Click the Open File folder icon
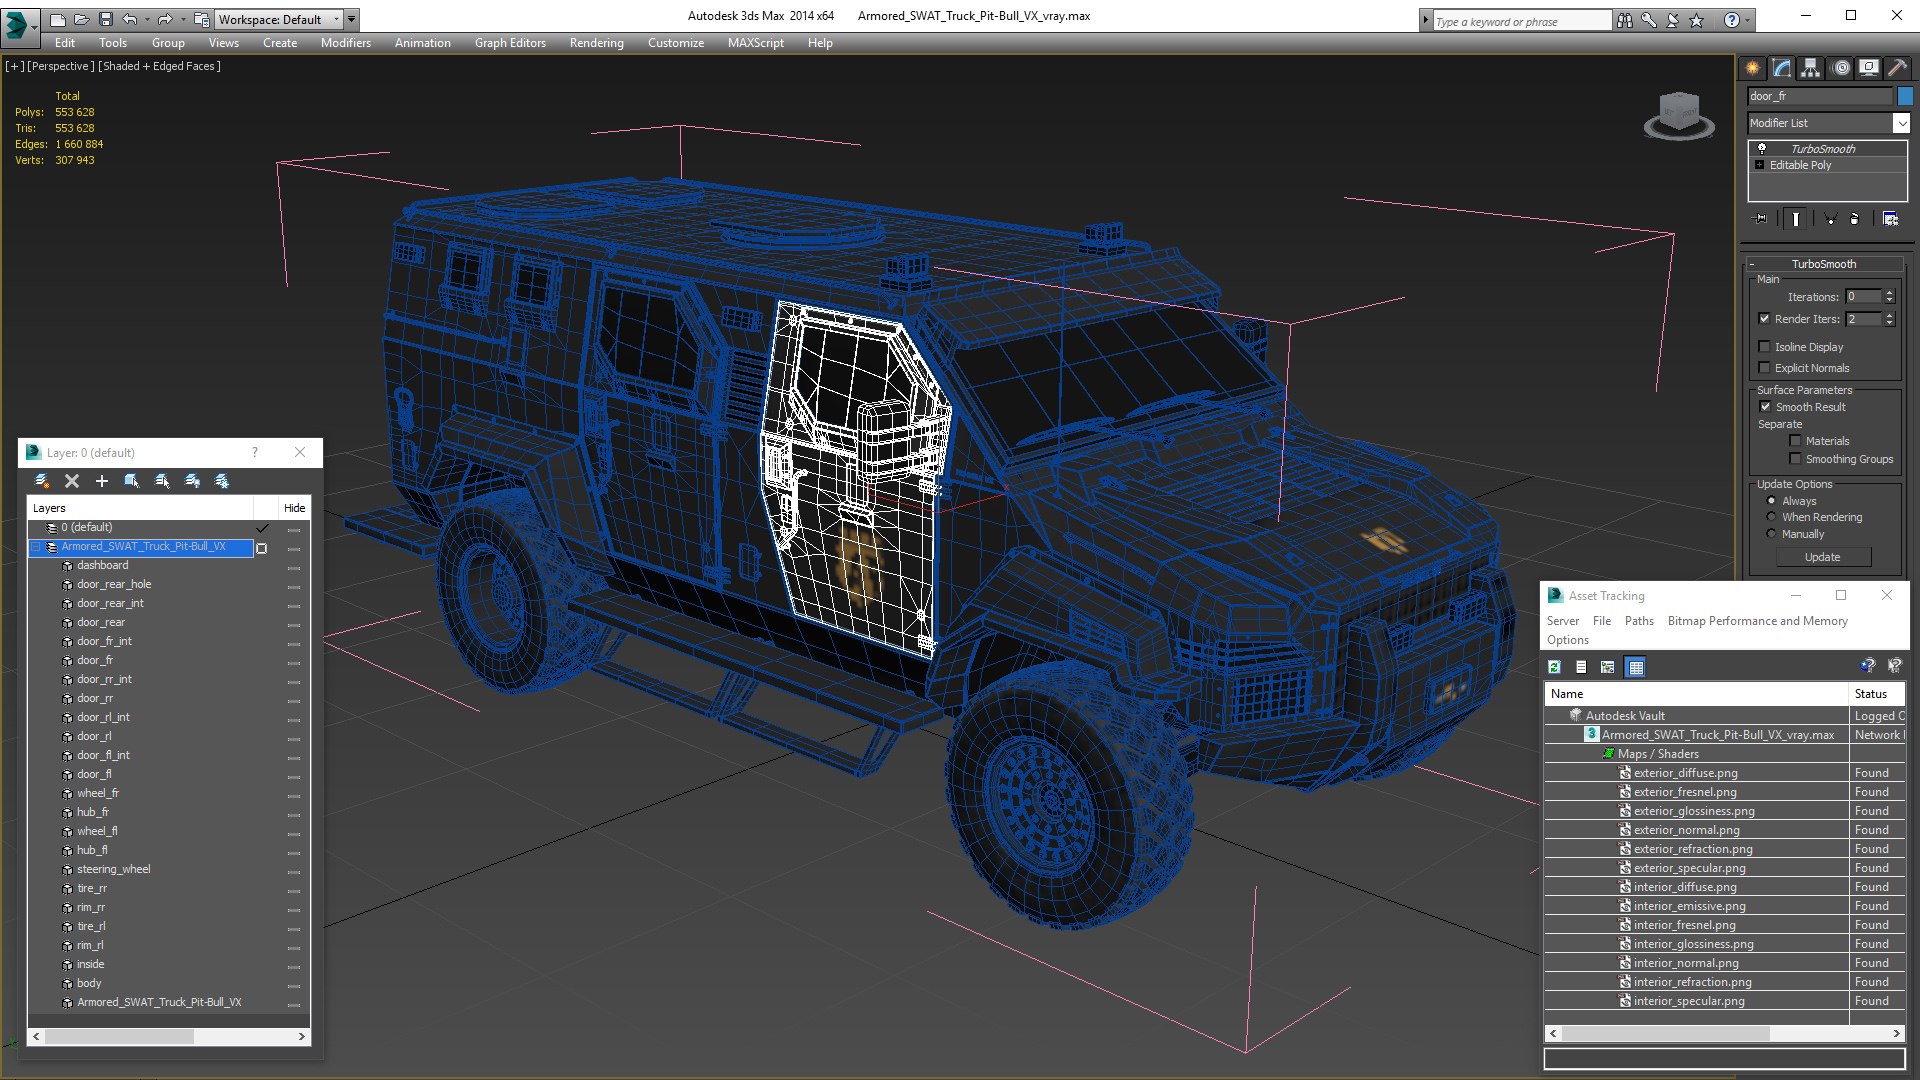This screenshot has width=1920, height=1080. point(81,19)
